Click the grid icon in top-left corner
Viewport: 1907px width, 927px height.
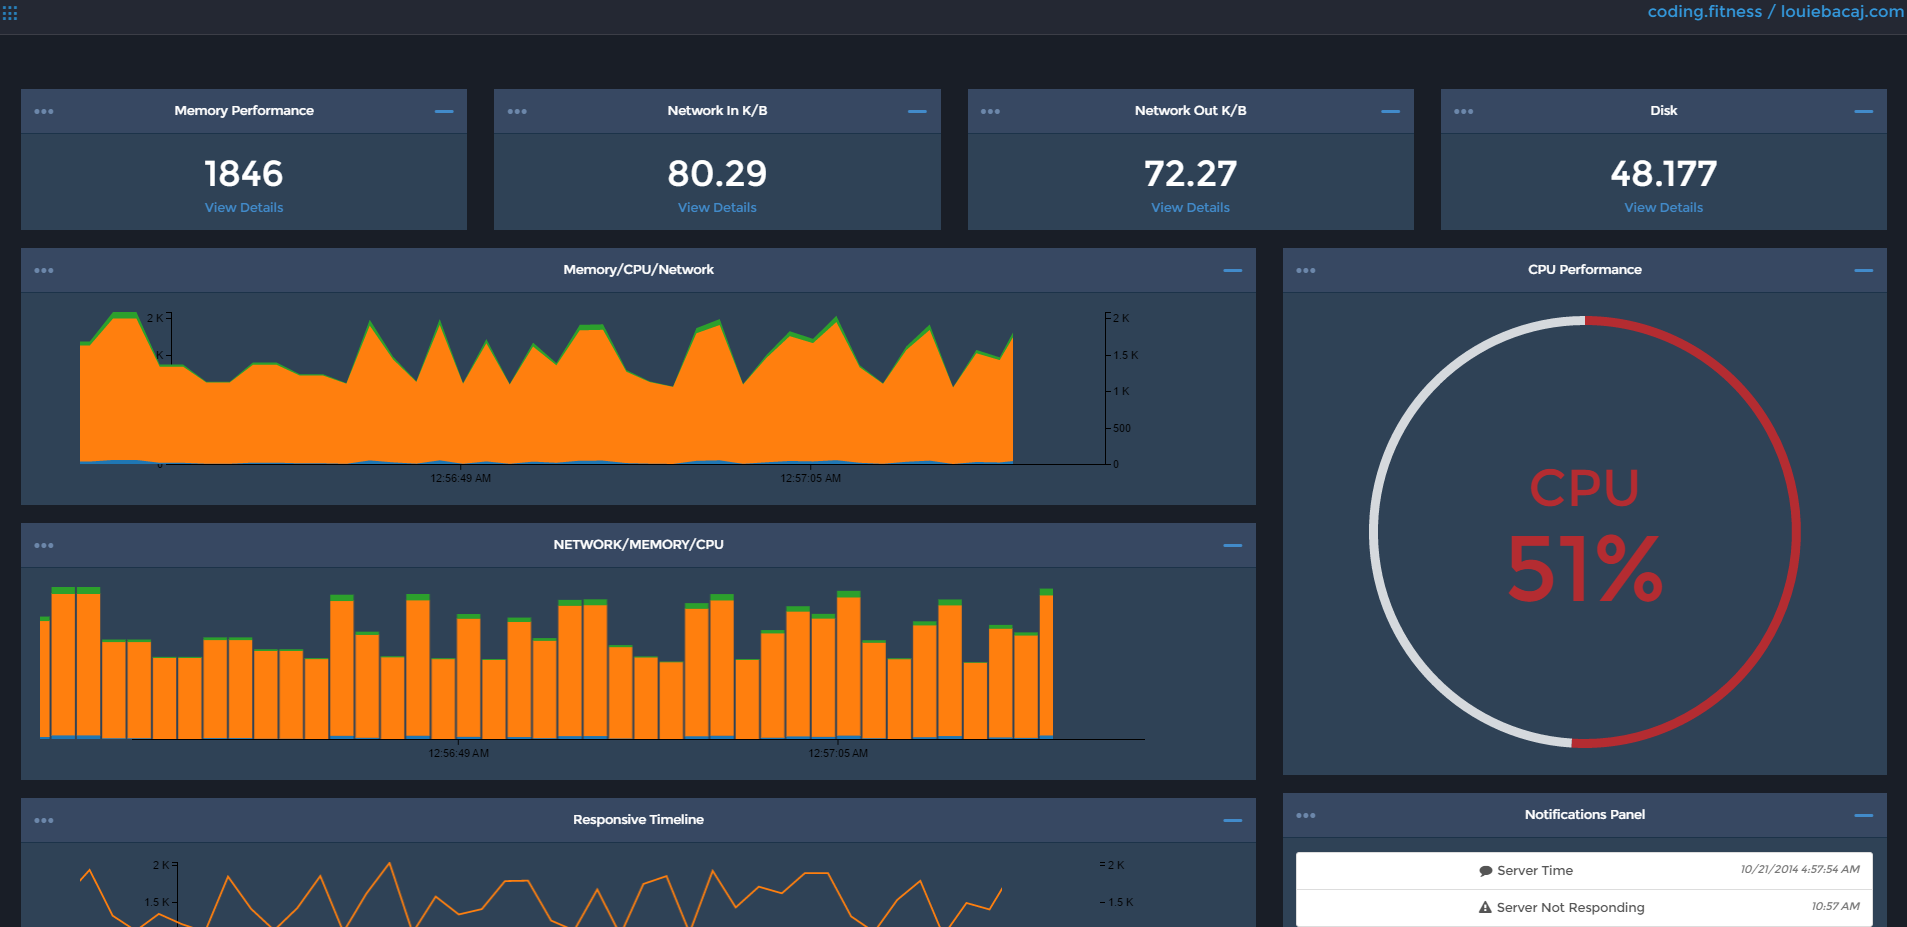(x=11, y=13)
